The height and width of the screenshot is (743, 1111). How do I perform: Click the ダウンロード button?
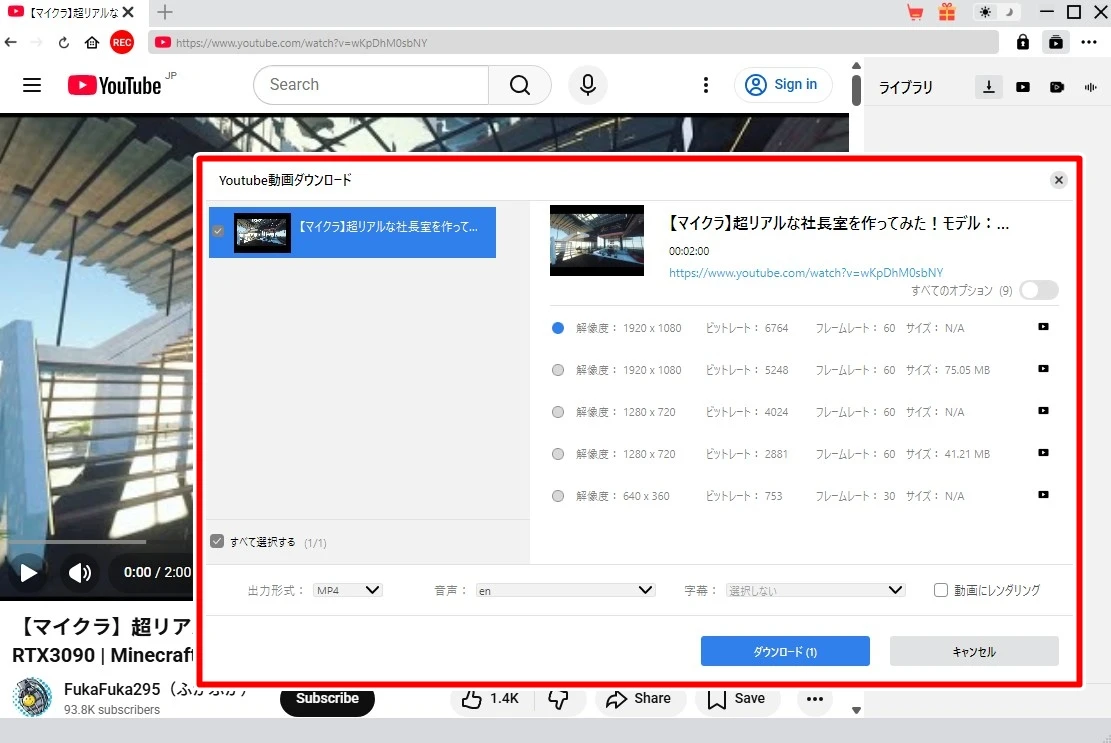tap(786, 650)
